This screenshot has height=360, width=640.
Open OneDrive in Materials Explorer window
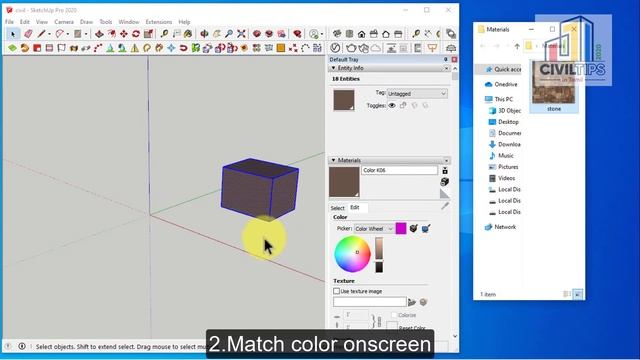click(501, 84)
